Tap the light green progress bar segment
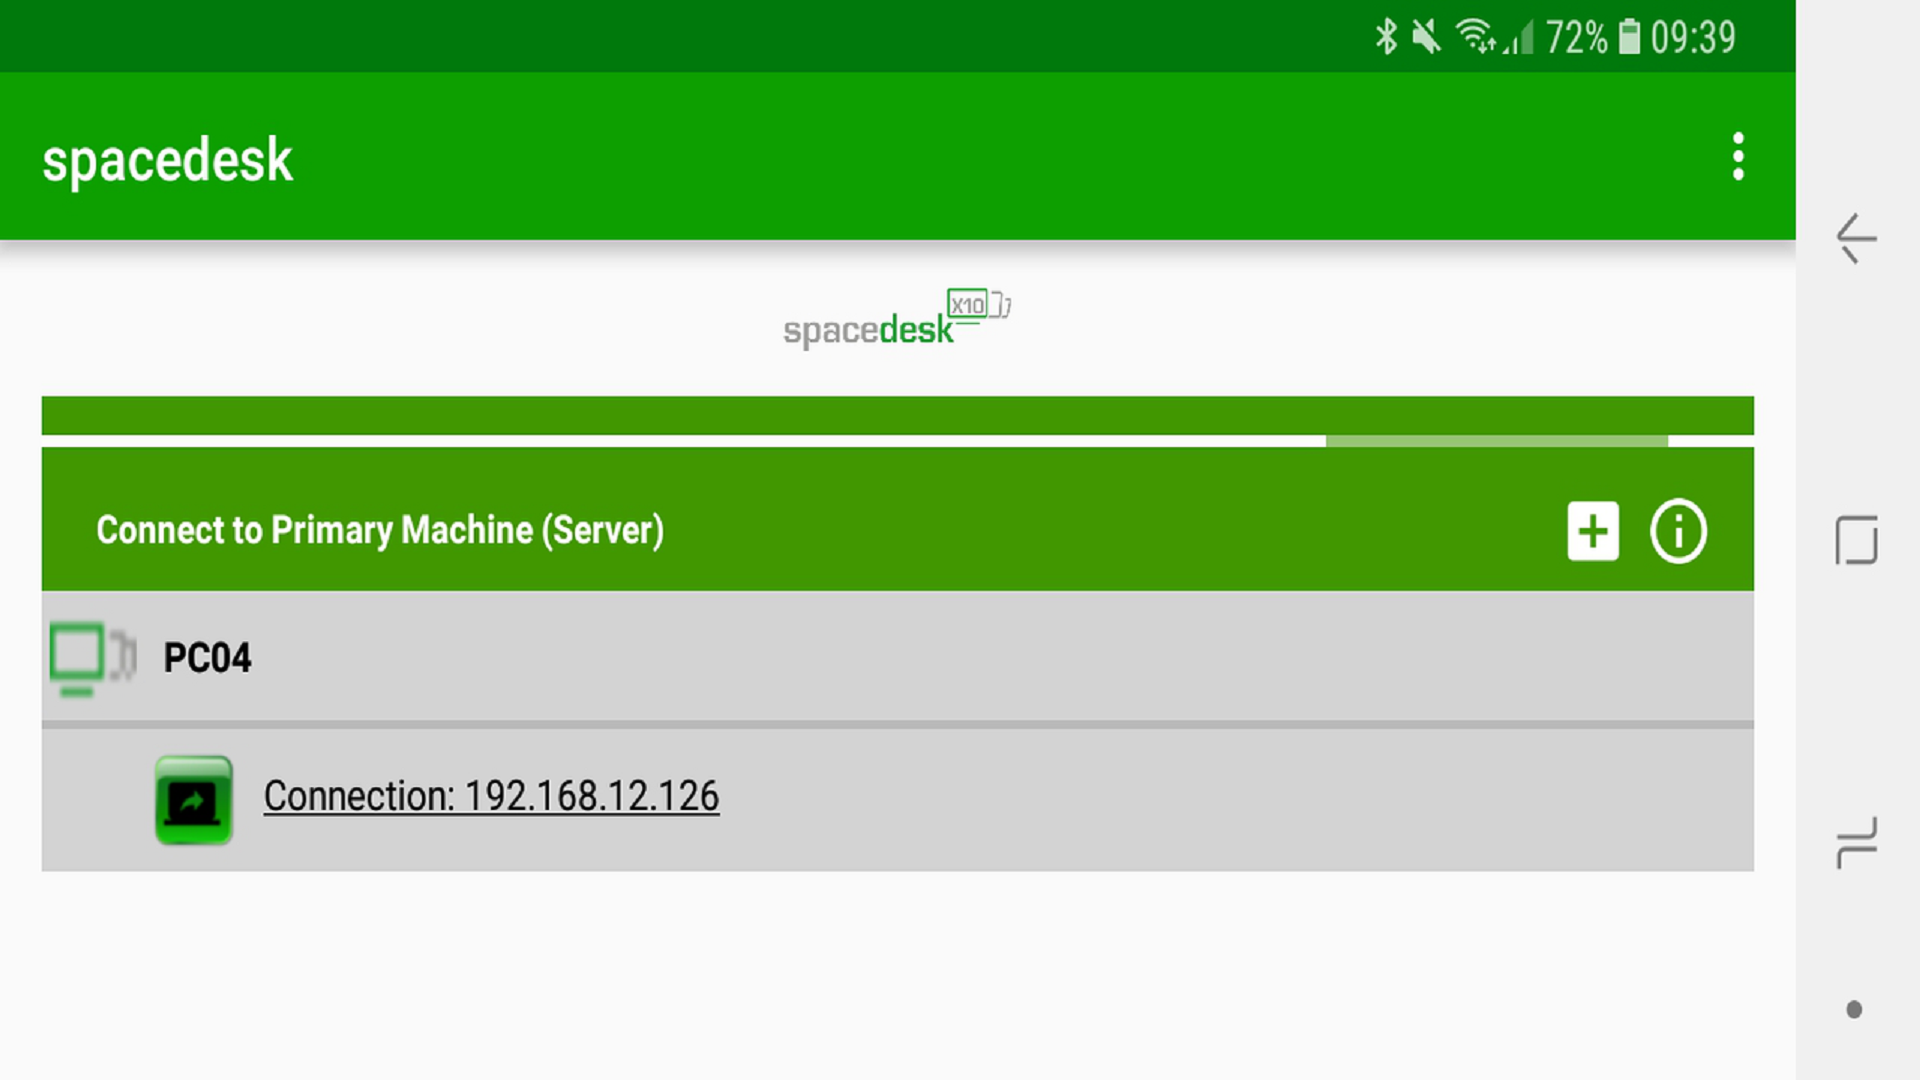The width and height of the screenshot is (1920, 1080). pyautogui.click(x=1496, y=441)
